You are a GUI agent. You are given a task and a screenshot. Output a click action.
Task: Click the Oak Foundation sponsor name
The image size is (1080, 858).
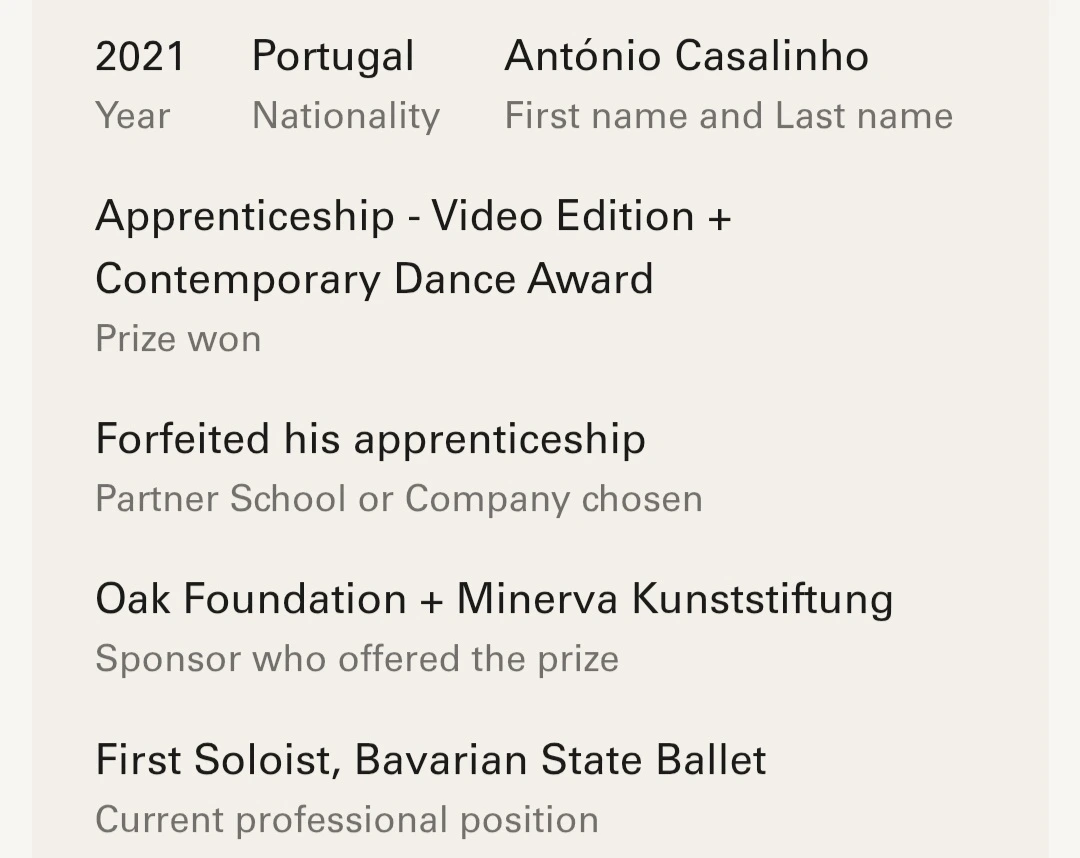[x=250, y=600]
